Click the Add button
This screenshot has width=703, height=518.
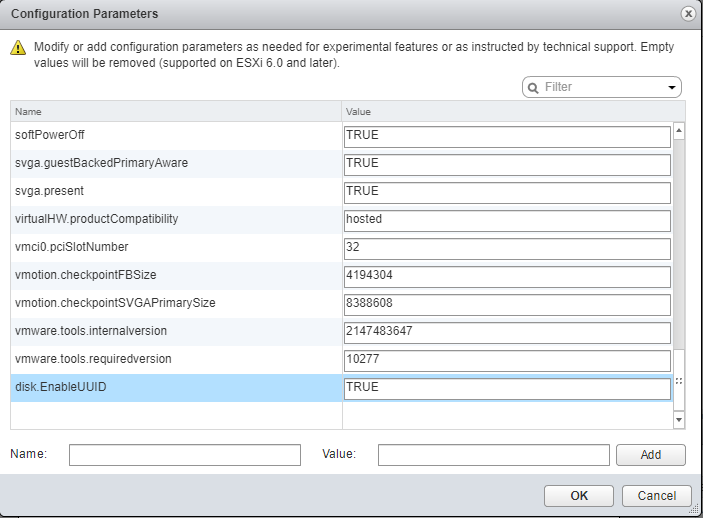(x=651, y=455)
